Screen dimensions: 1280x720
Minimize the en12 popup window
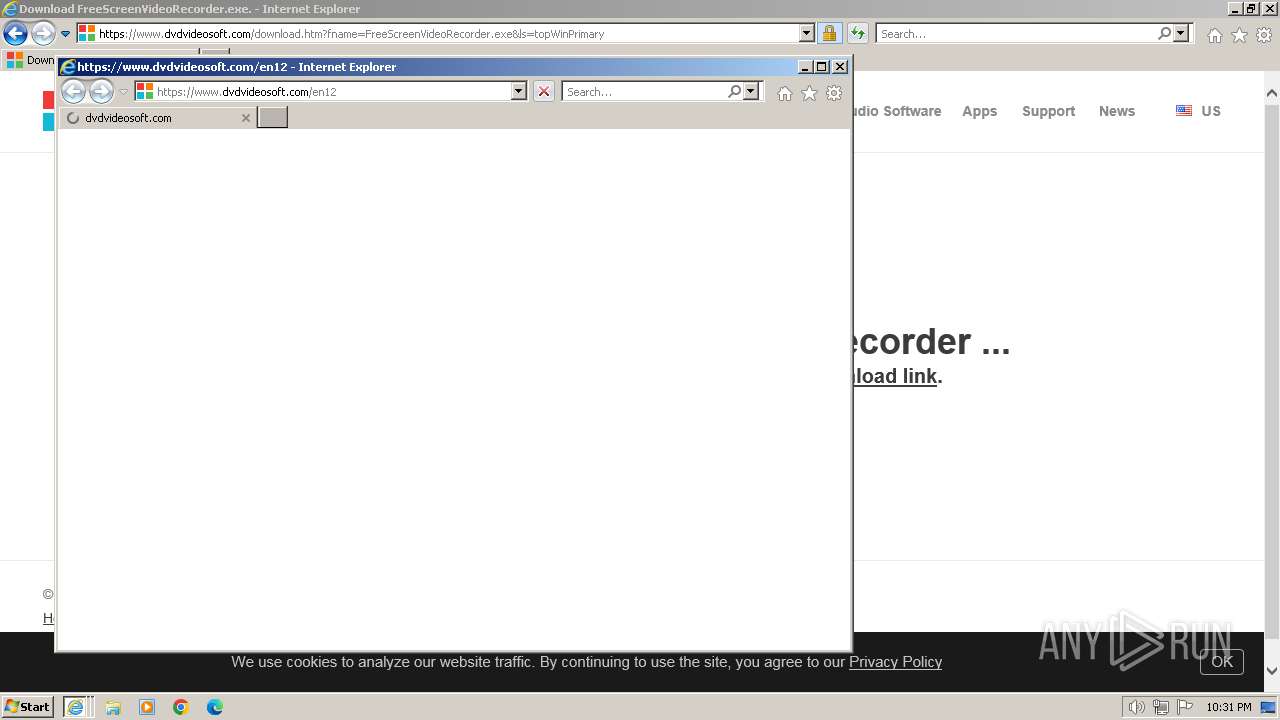click(x=805, y=67)
